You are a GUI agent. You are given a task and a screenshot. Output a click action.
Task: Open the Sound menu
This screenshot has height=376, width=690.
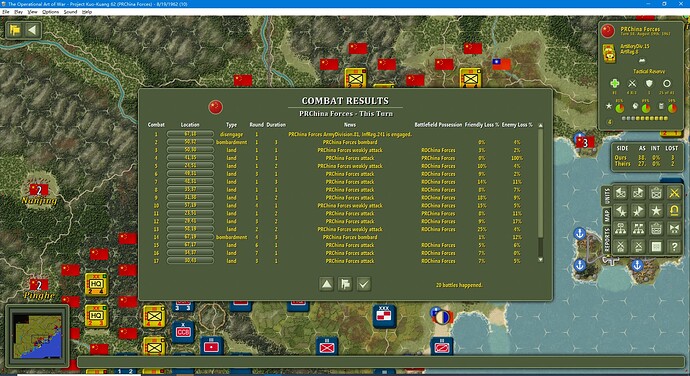pos(70,12)
